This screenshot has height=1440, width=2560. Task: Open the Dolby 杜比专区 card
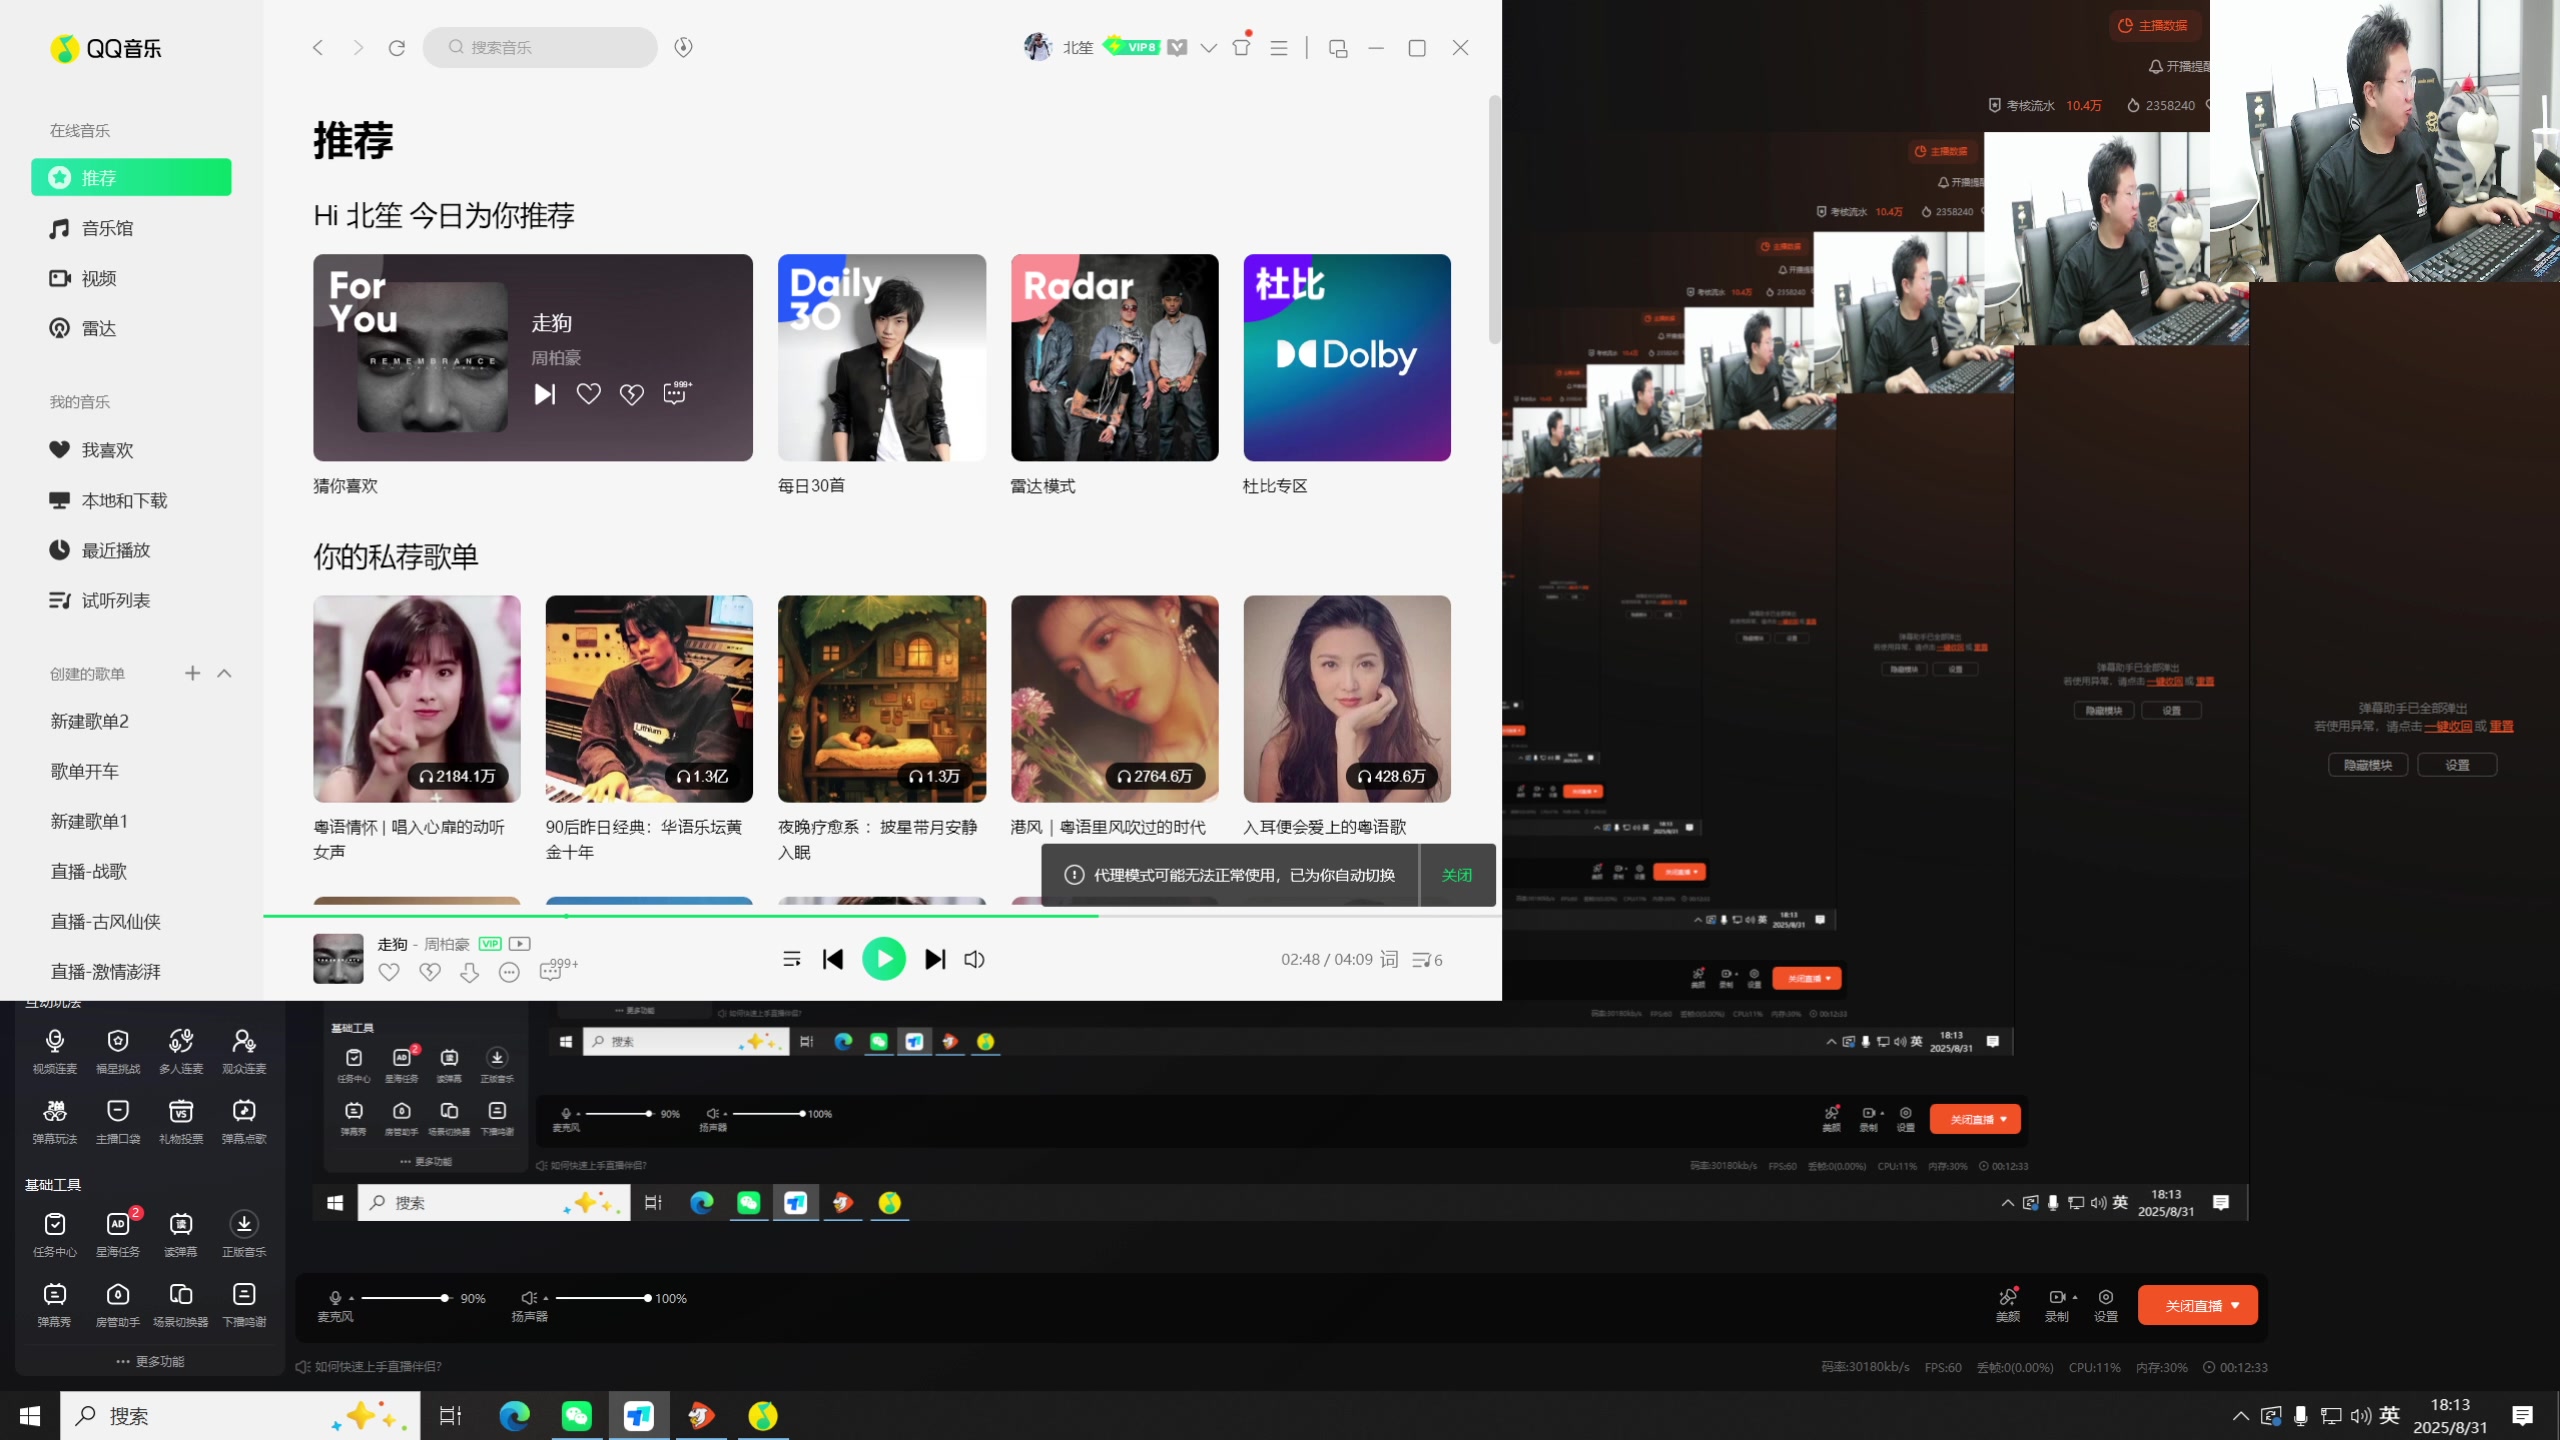tap(1347, 357)
